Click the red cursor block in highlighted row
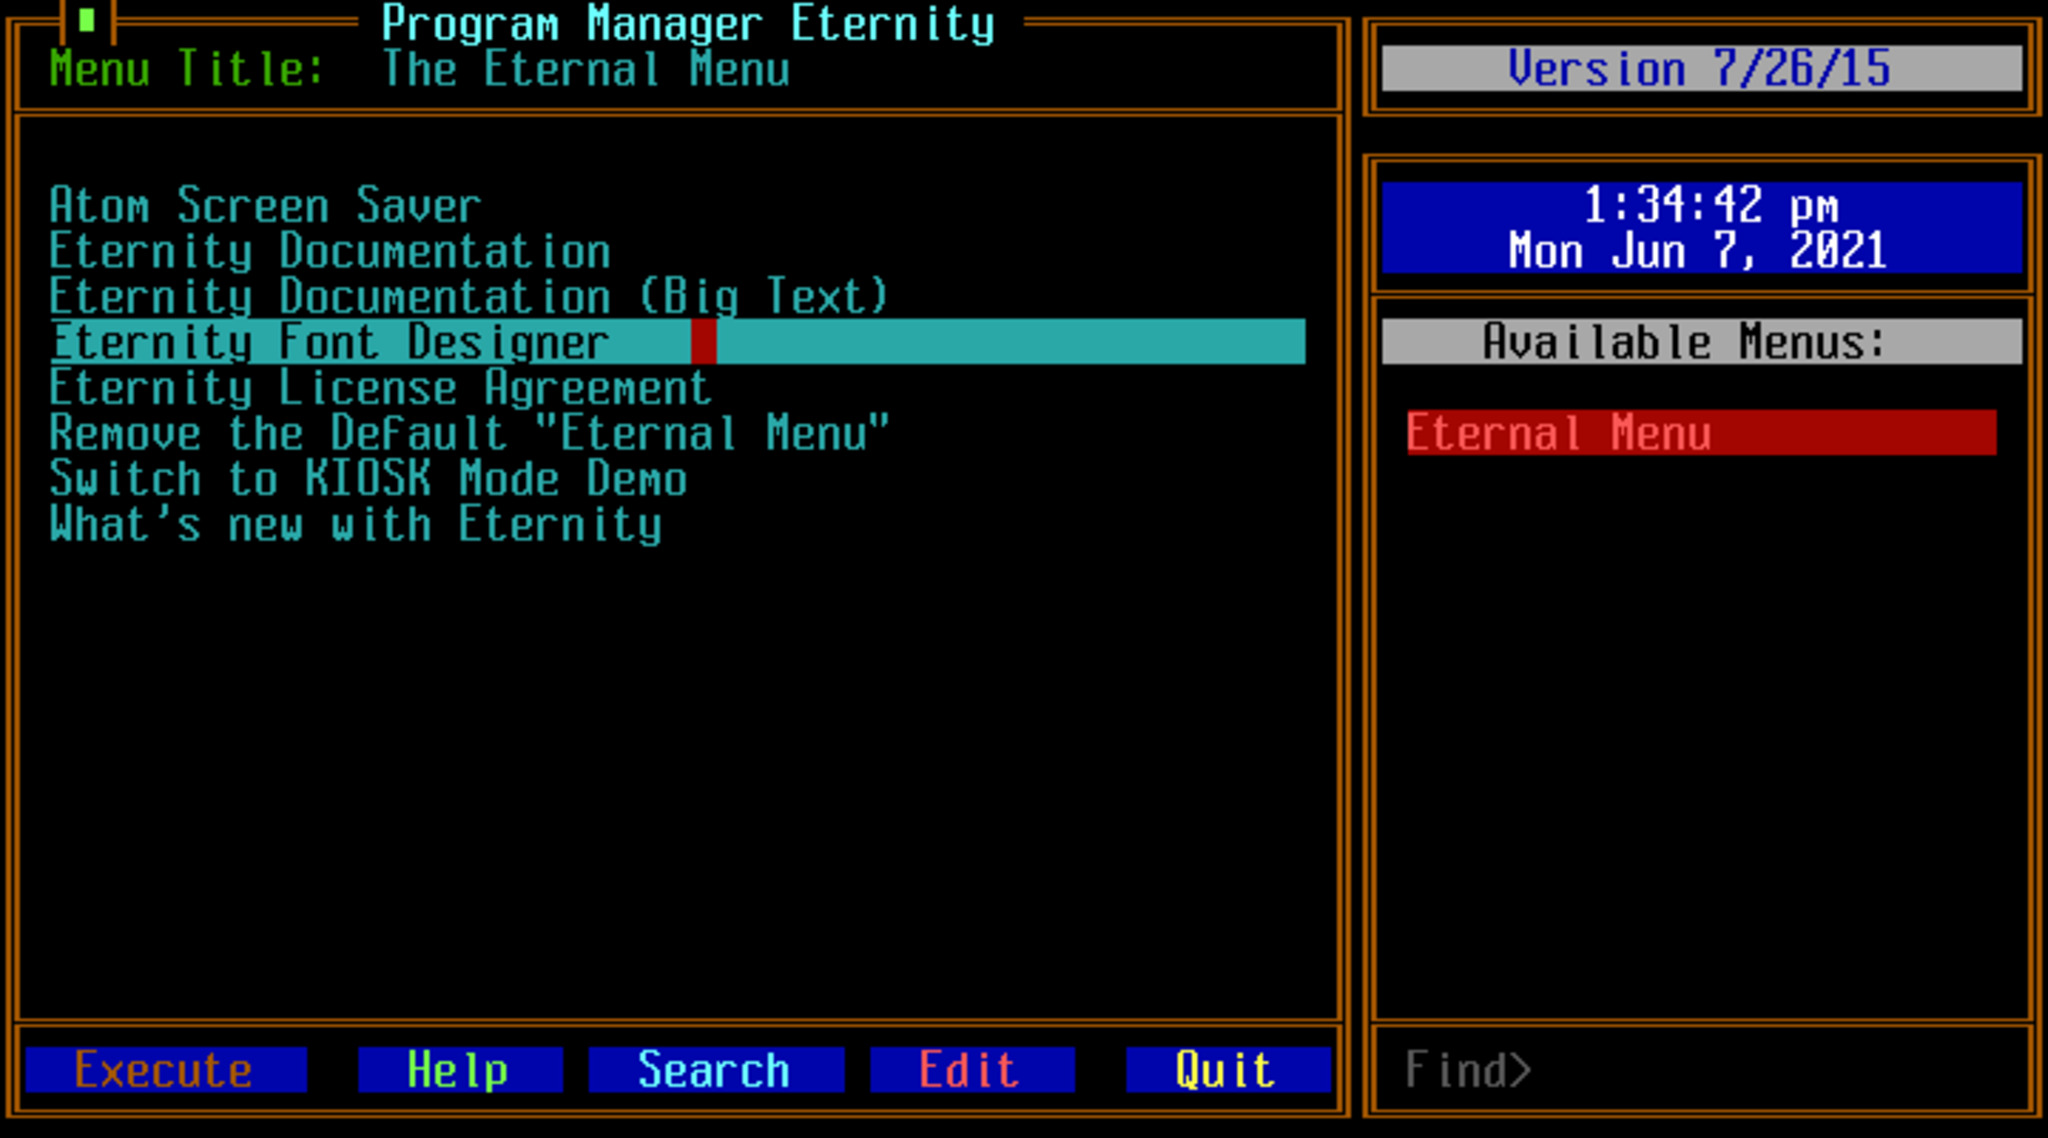 pos(703,342)
